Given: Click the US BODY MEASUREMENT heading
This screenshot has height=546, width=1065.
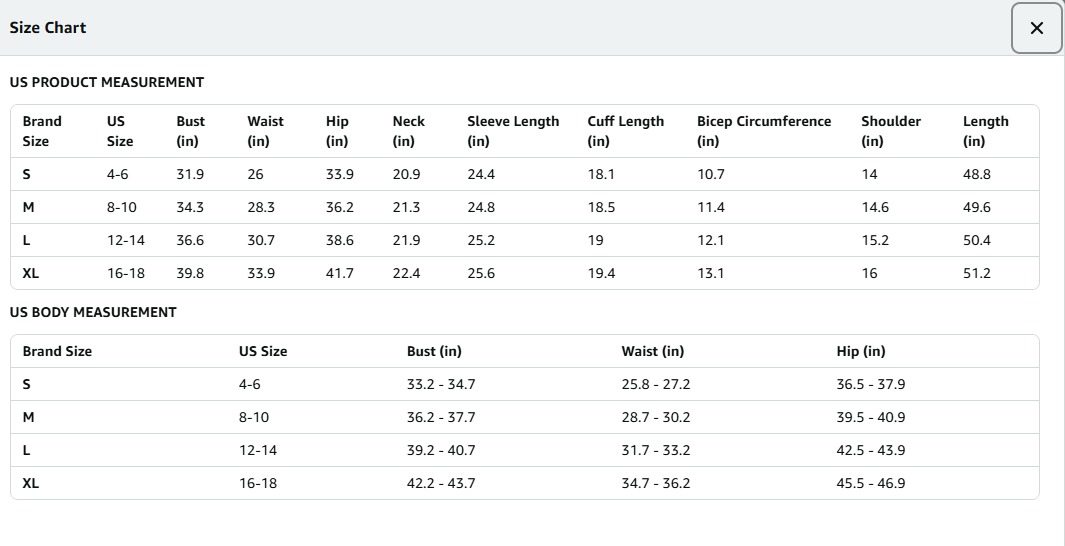Looking at the screenshot, I should click(x=93, y=312).
